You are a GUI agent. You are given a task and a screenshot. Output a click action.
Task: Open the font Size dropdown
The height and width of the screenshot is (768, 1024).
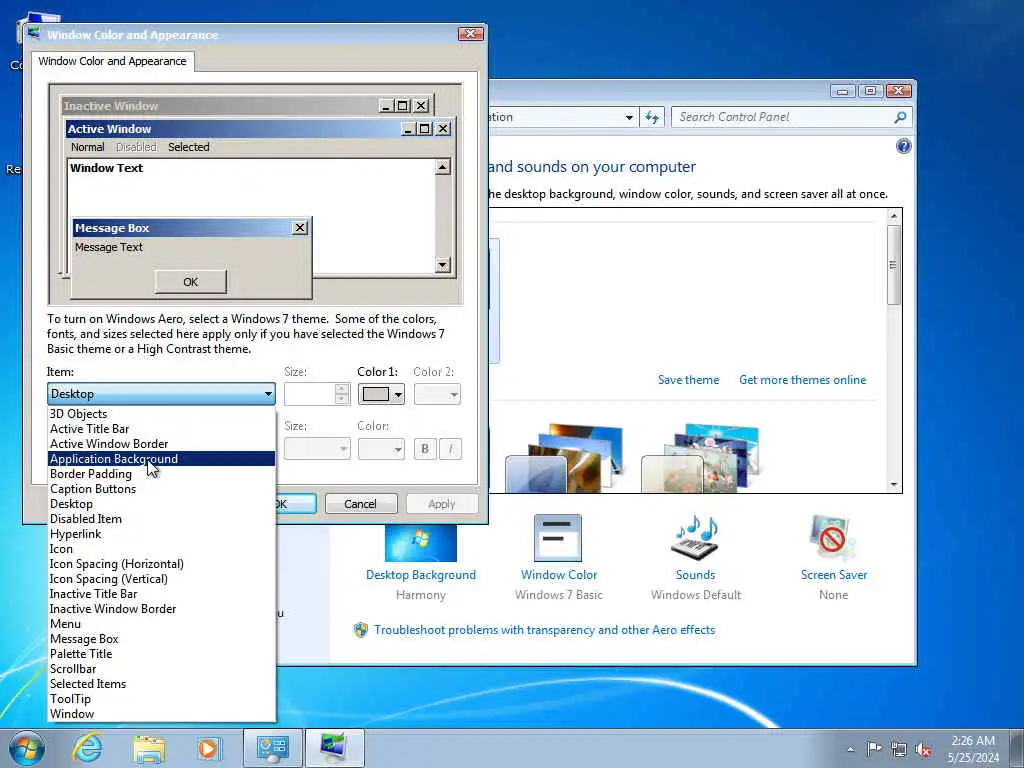point(317,449)
